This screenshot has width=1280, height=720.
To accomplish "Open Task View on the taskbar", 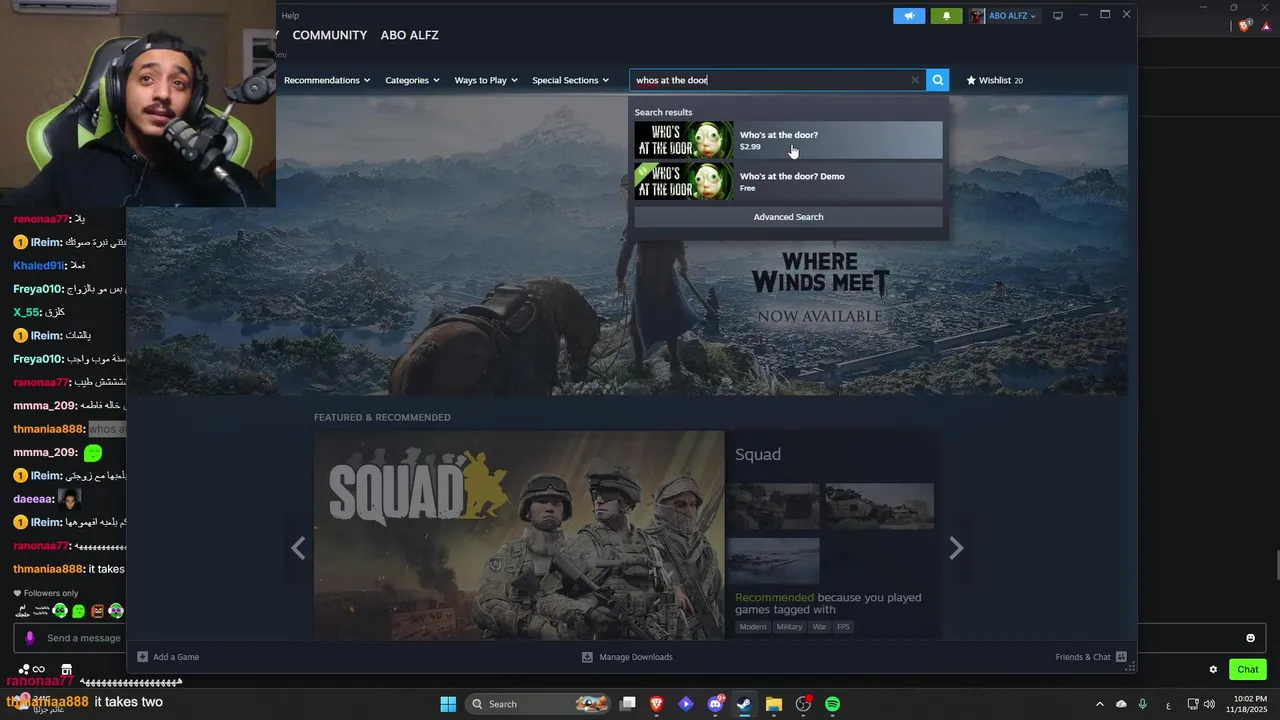I will coord(628,704).
